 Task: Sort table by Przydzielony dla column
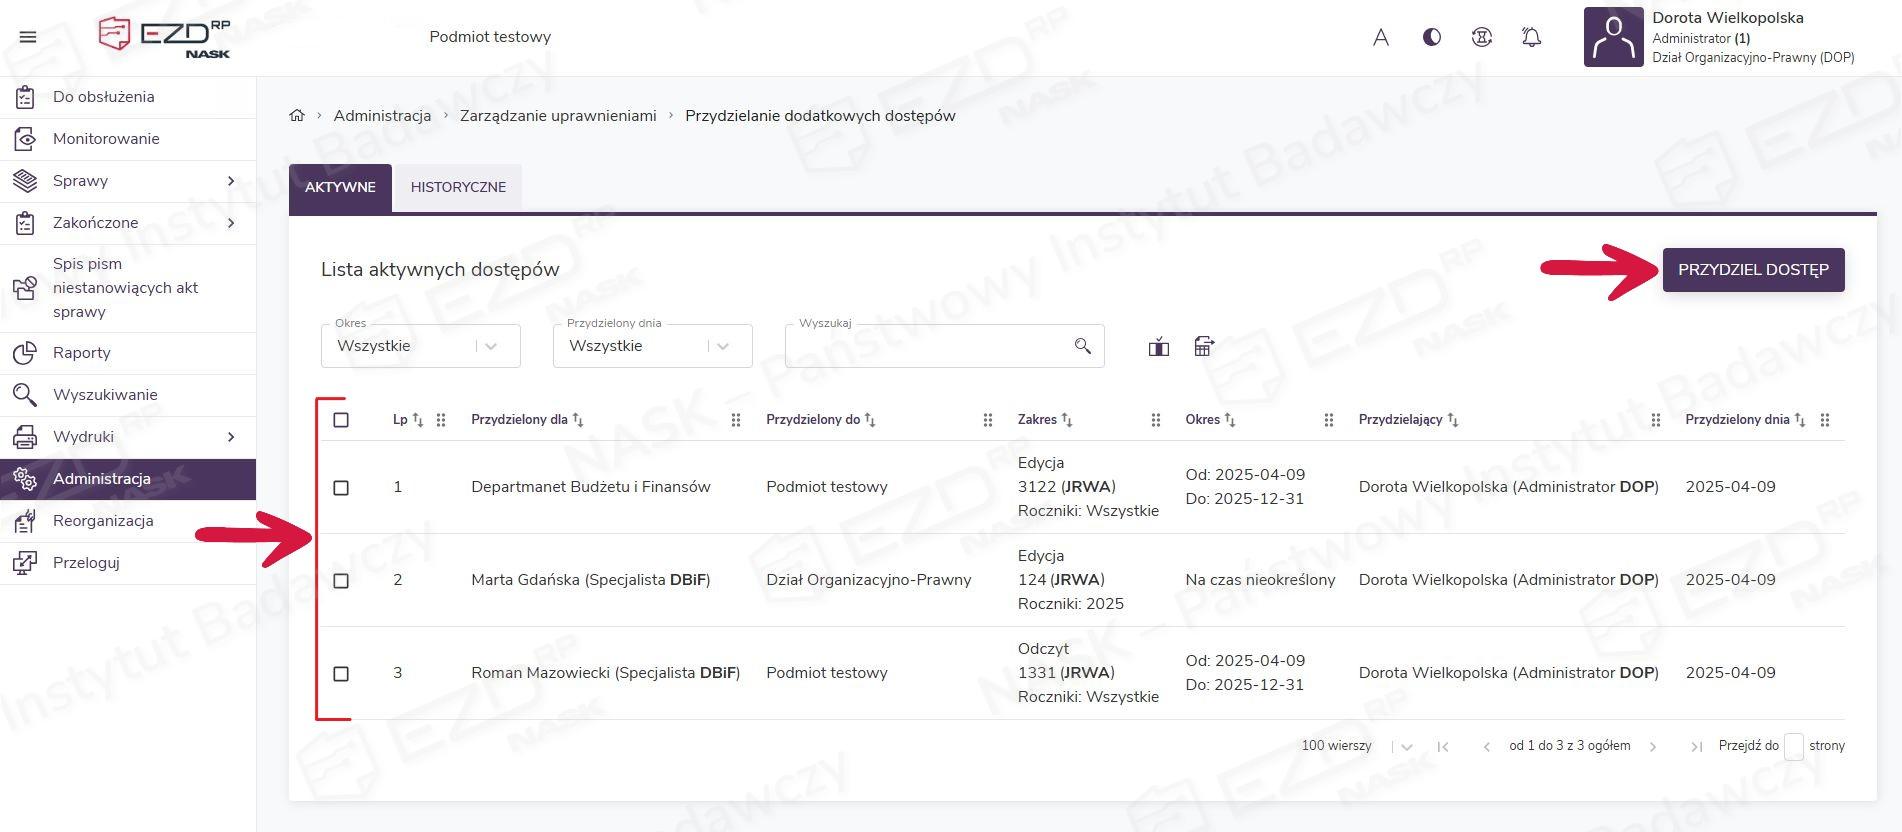pyautogui.click(x=578, y=420)
